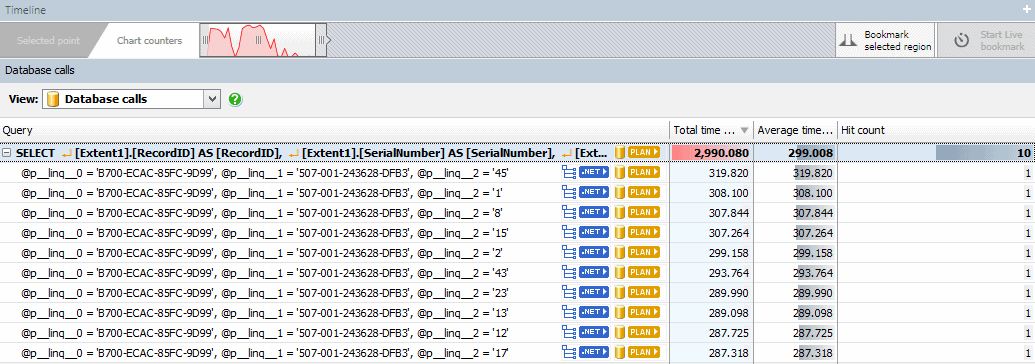
Task: Click database icon in the SELECT summary row
Action: pyautogui.click(x=619, y=153)
